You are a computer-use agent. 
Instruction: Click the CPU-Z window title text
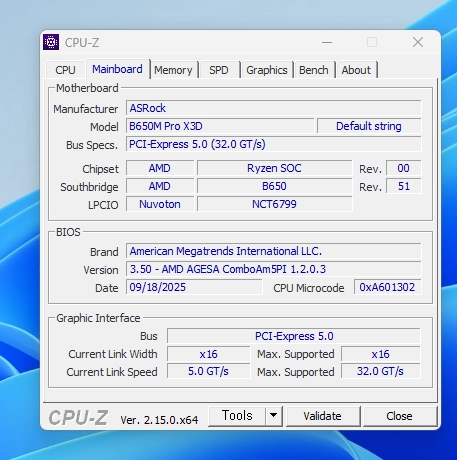(82, 43)
